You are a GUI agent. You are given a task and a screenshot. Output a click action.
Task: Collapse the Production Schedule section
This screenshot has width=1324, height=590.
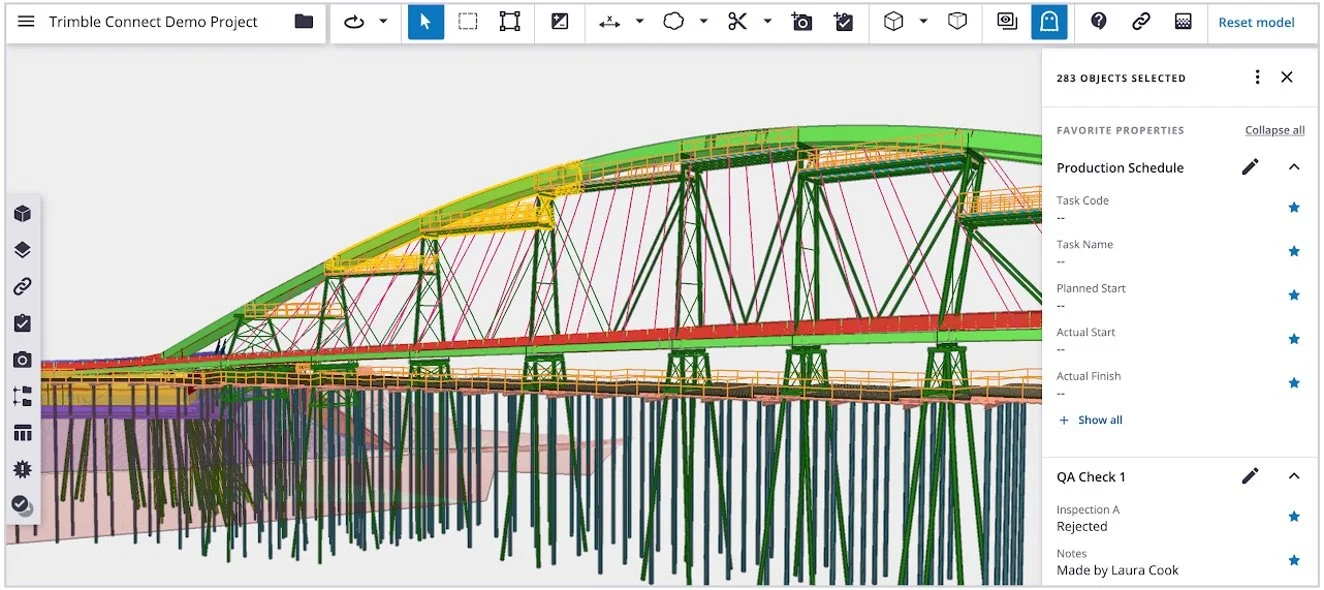point(1294,167)
